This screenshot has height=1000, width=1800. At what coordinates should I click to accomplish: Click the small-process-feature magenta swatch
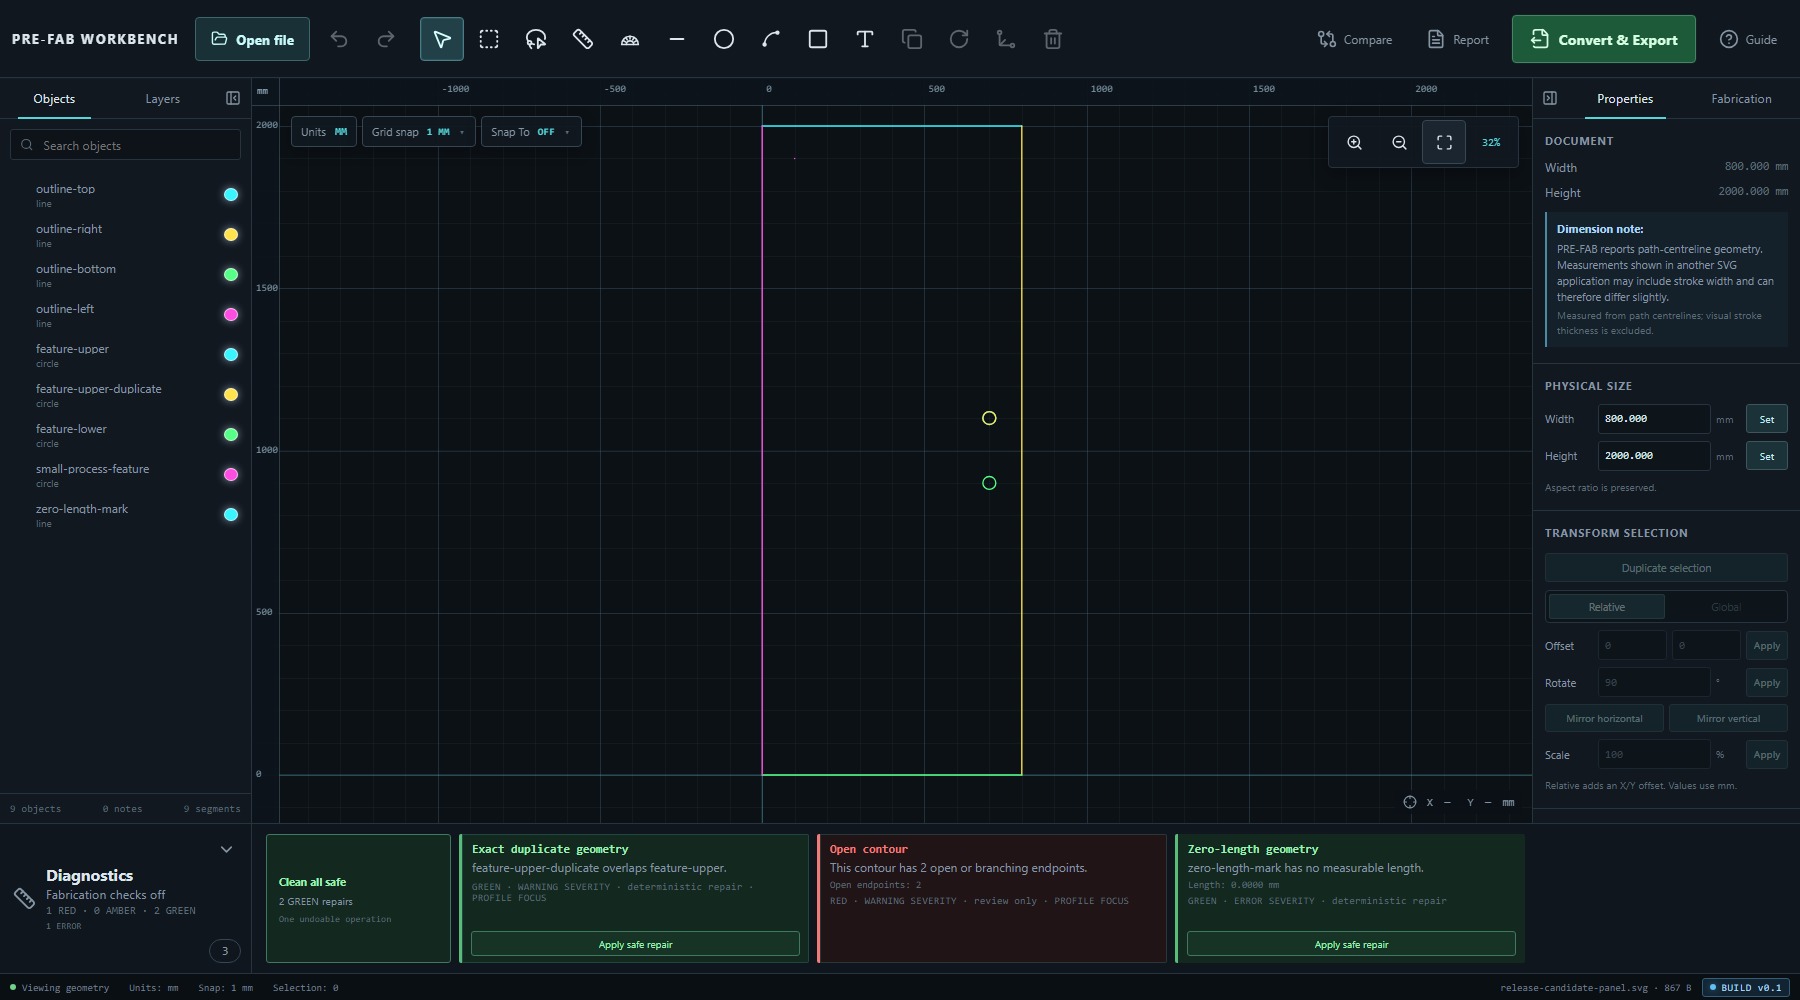click(x=231, y=475)
